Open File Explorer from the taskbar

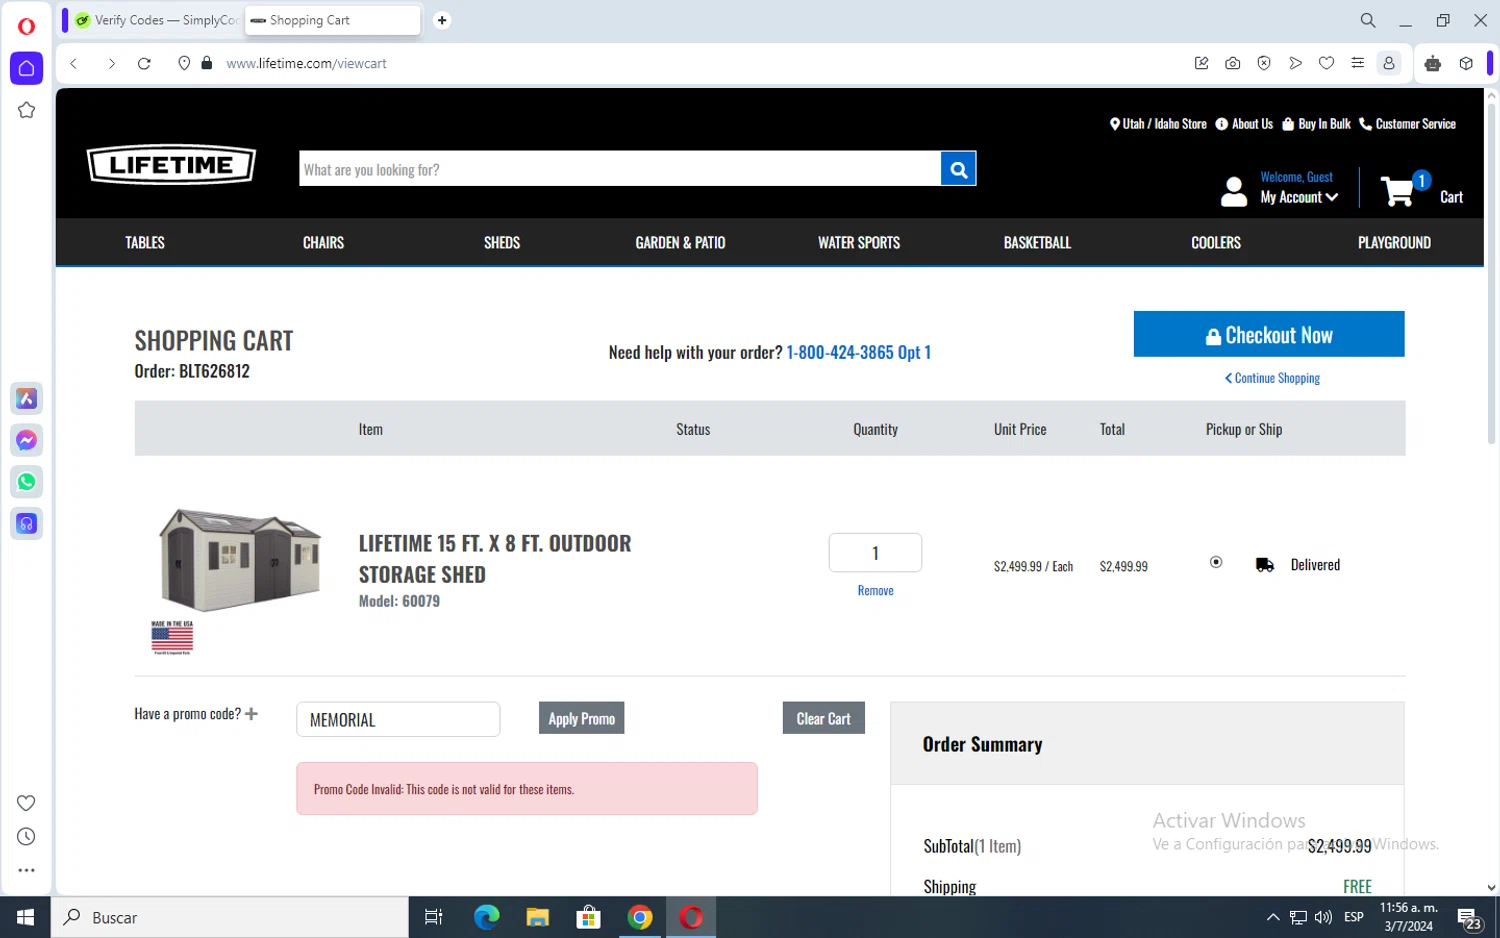[537, 917]
